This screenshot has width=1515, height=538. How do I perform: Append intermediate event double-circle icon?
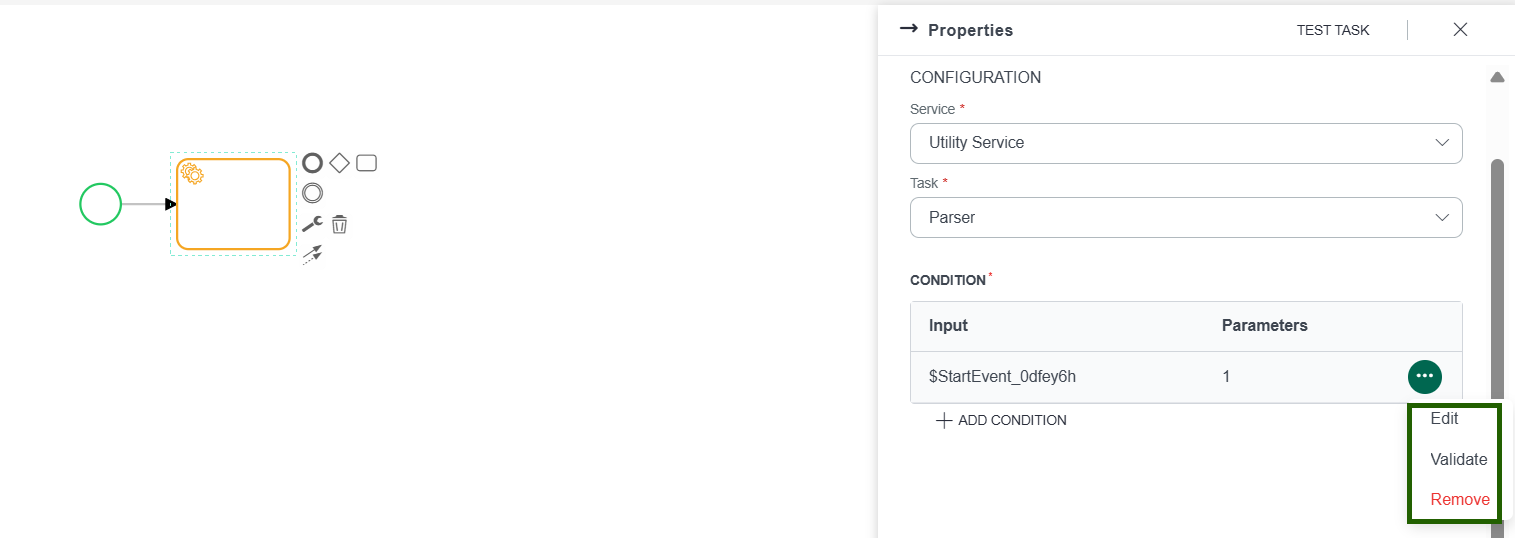(313, 193)
